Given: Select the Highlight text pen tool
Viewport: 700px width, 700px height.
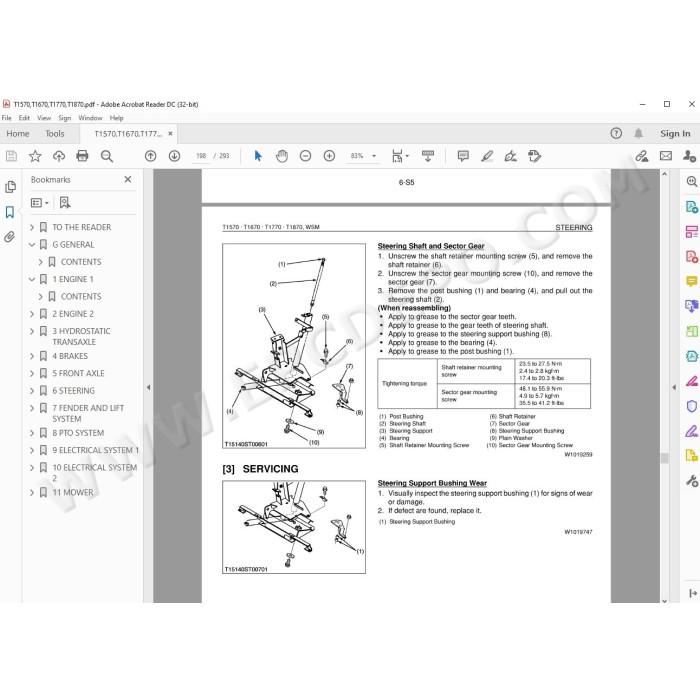Looking at the screenshot, I should pyautogui.click(x=487, y=156).
